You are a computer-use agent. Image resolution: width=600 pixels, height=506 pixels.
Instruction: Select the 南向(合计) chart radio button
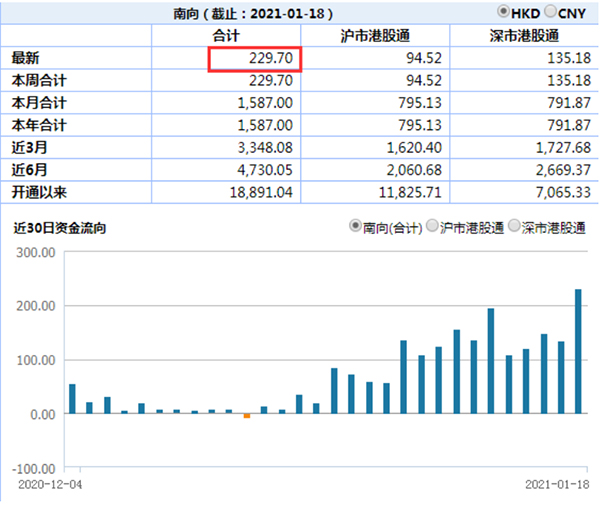[355, 226]
